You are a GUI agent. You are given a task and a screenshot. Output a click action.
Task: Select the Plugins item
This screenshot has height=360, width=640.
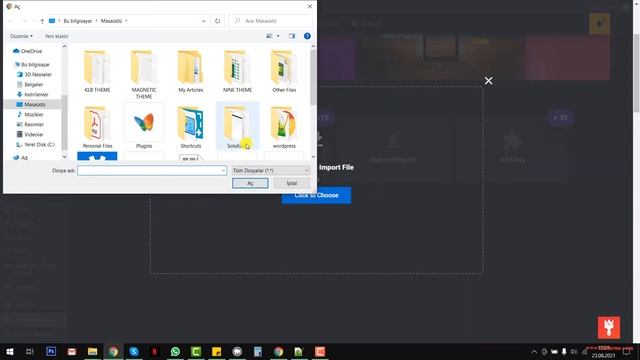[144, 127]
